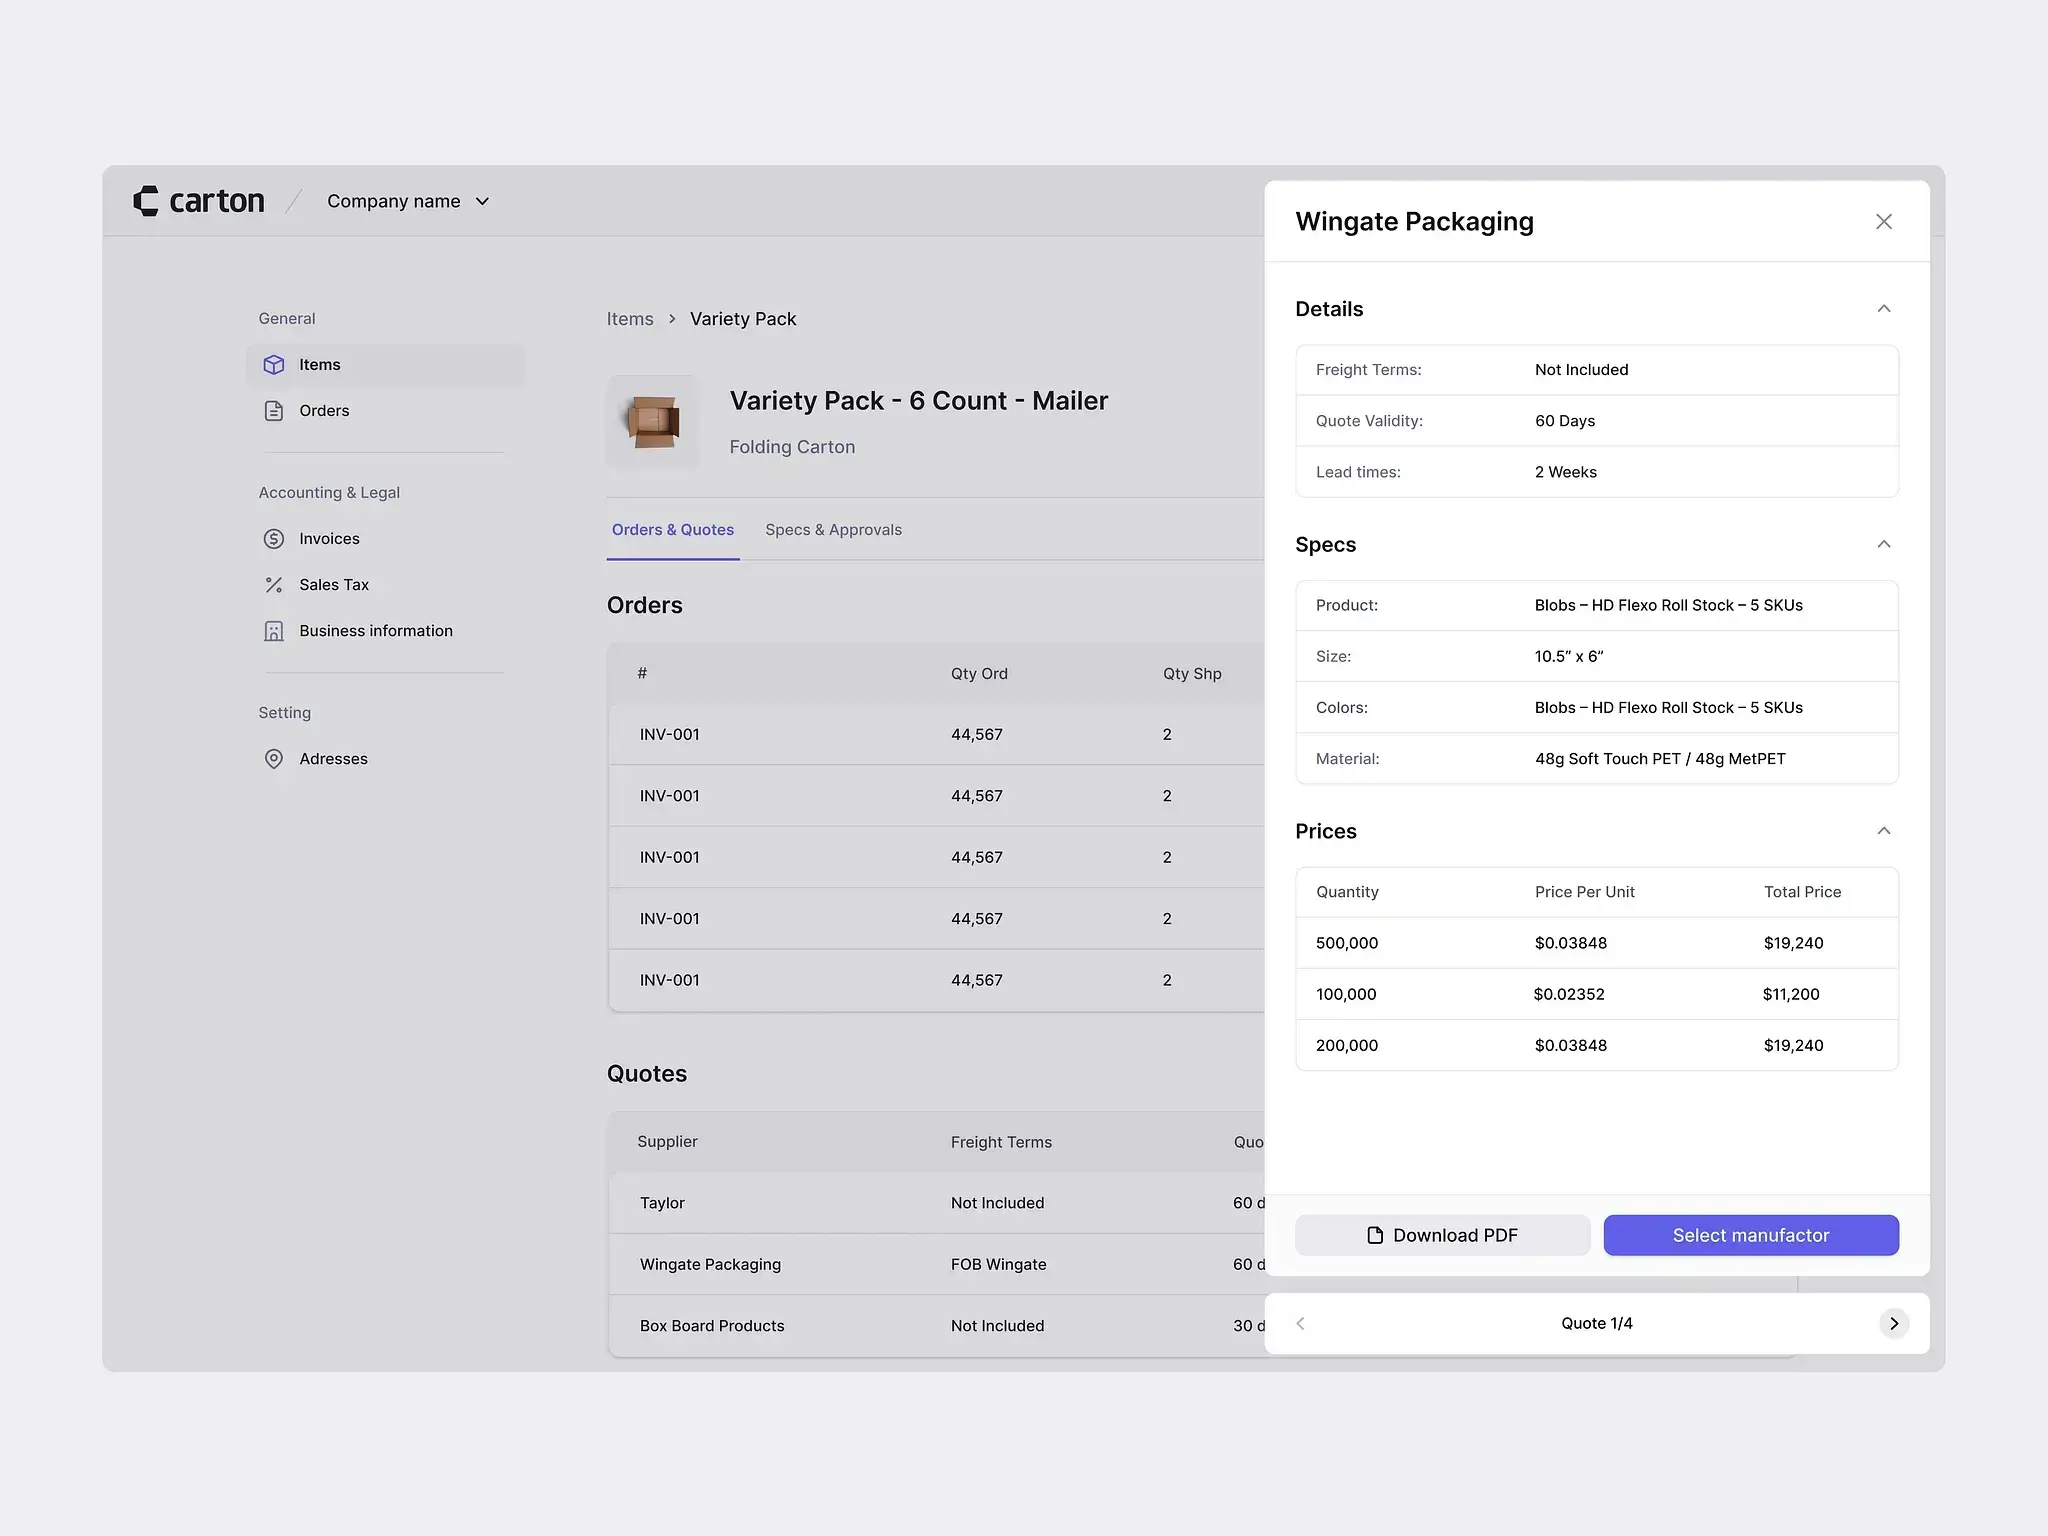Go to previous quote with left arrow
This screenshot has height=1536, width=2048.
pyautogui.click(x=1300, y=1323)
